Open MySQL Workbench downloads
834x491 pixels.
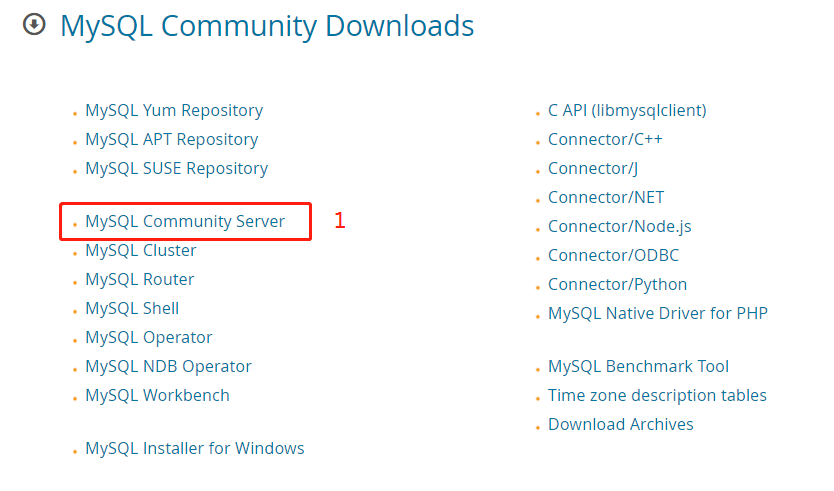pos(157,396)
